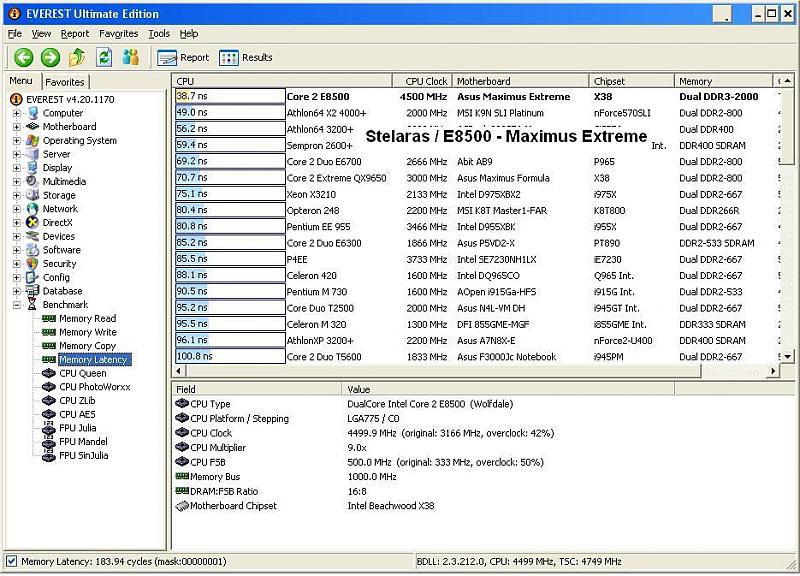Sort by the Motherboard column header
This screenshot has width=800, height=576.
click(x=520, y=81)
